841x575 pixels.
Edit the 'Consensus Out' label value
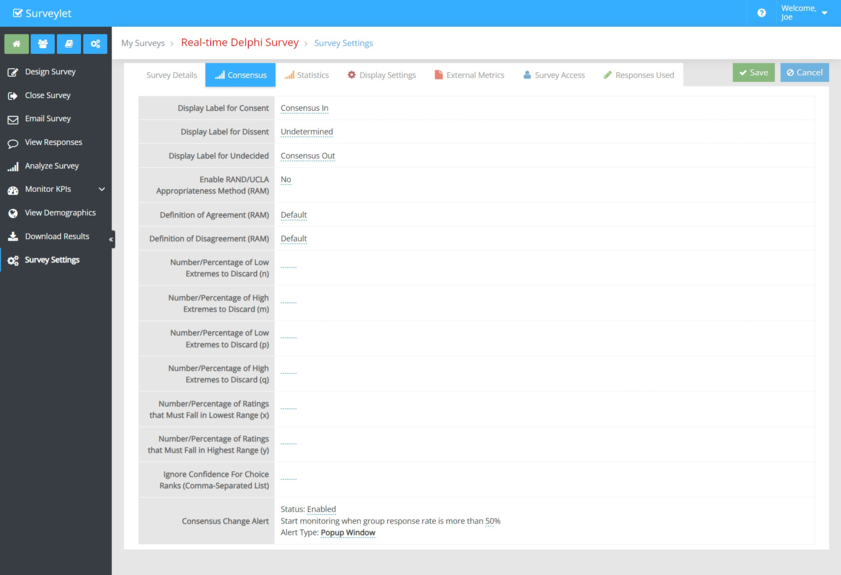point(308,156)
